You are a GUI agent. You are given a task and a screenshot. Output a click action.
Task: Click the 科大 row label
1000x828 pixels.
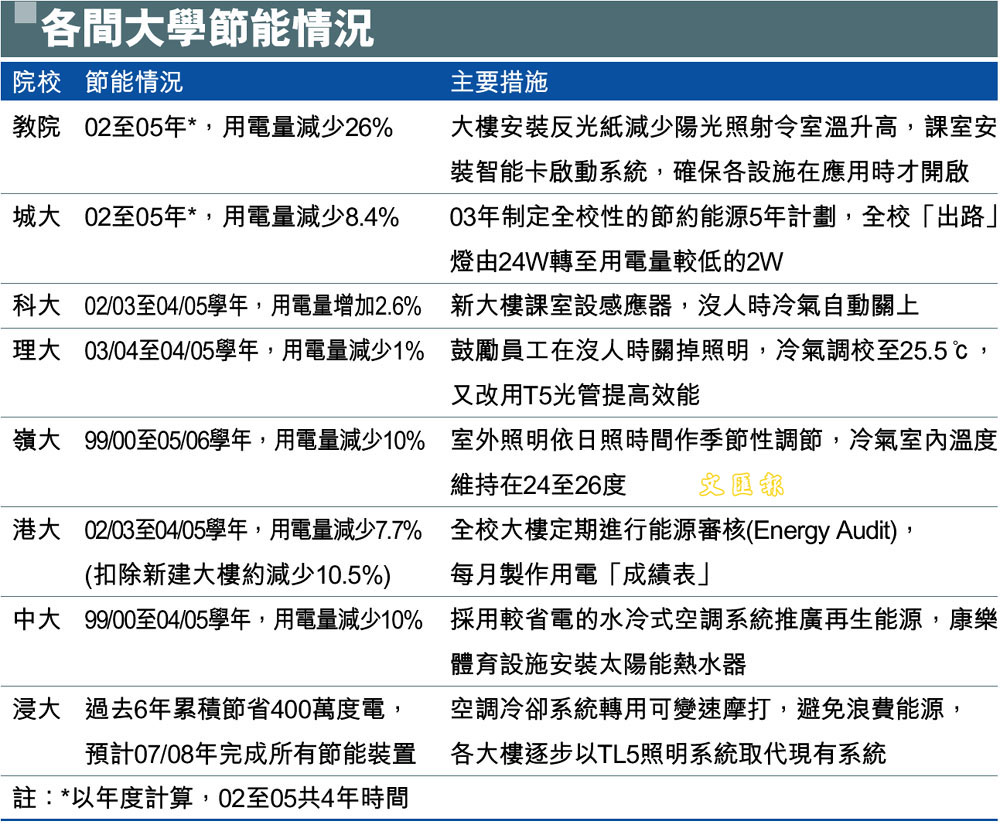click(37, 306)
